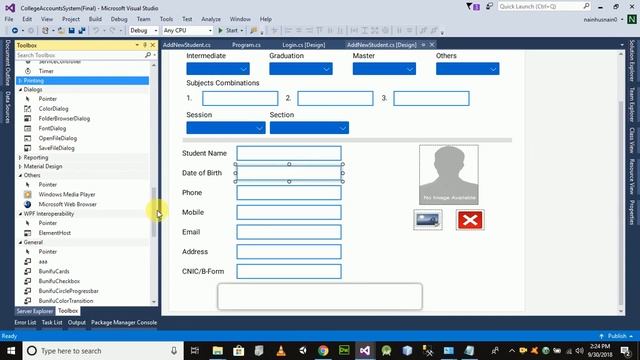Select OpenFileDialog in the Toolbox
Viewport: 640px width, 360px height.
click(58, 138)
